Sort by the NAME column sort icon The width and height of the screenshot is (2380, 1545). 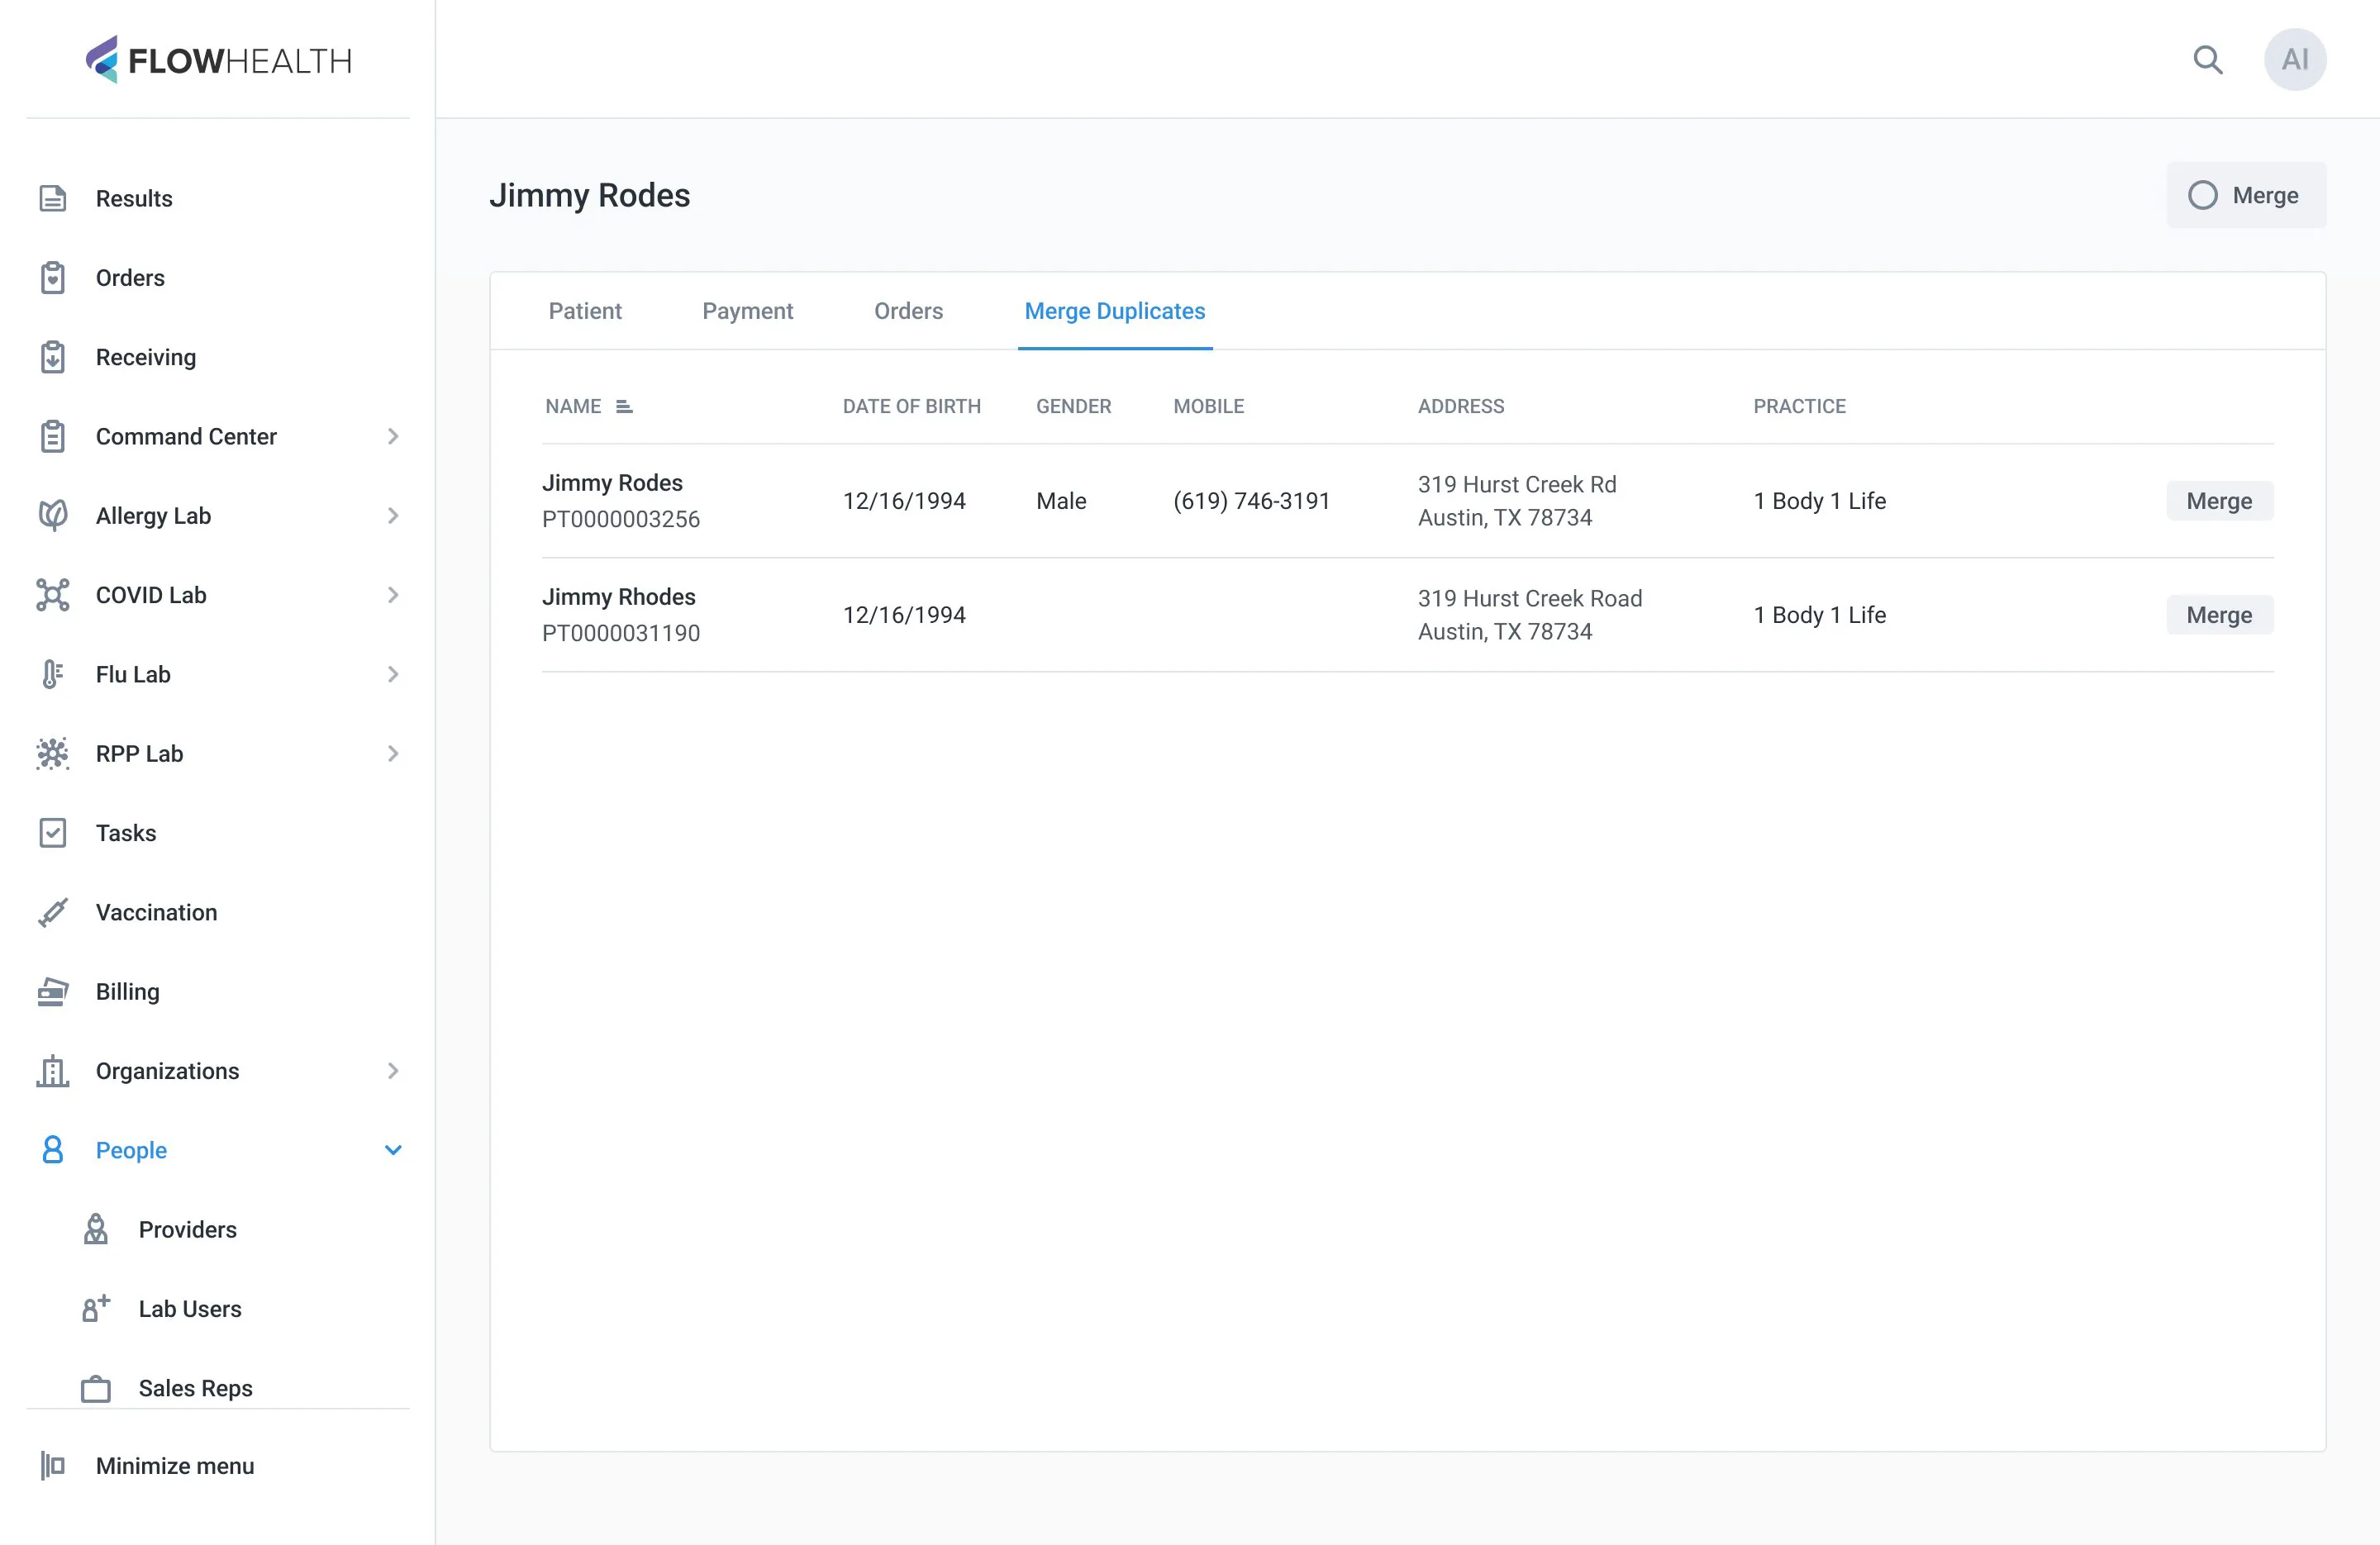(624, 406)
